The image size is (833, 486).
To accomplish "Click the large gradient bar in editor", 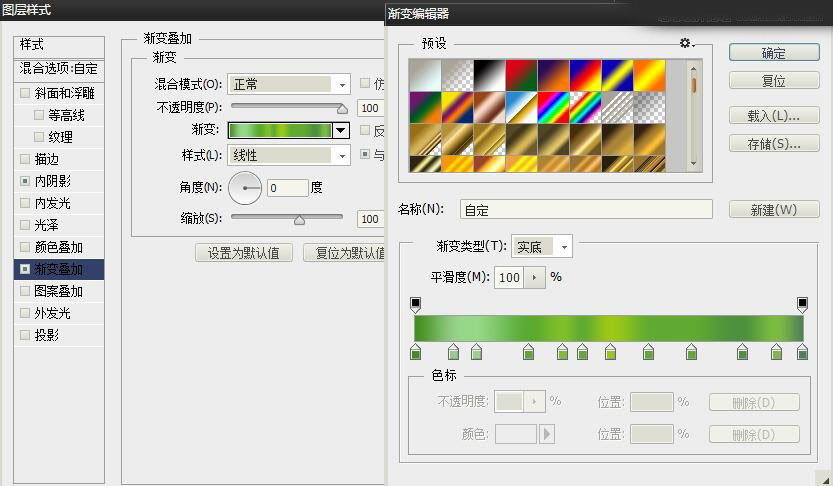I will coord(609,328).
